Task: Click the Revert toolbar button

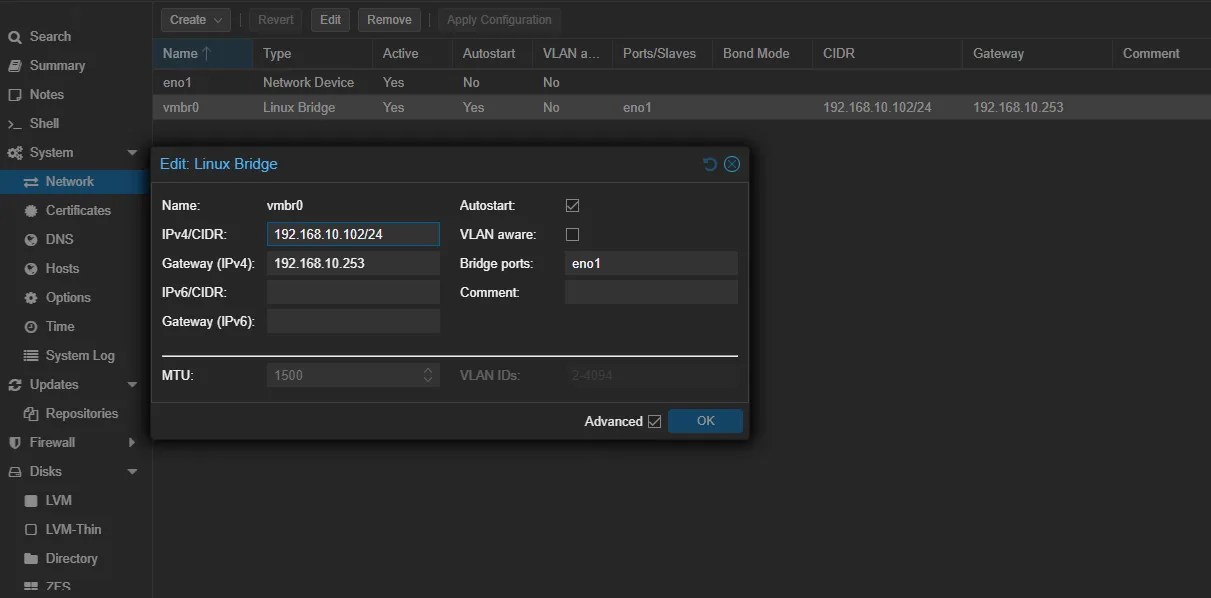Action: pos(276,20)
